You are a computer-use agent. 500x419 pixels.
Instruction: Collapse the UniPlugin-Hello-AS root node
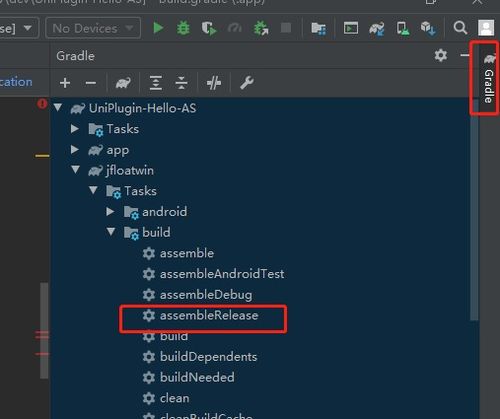tap(58, 107)
